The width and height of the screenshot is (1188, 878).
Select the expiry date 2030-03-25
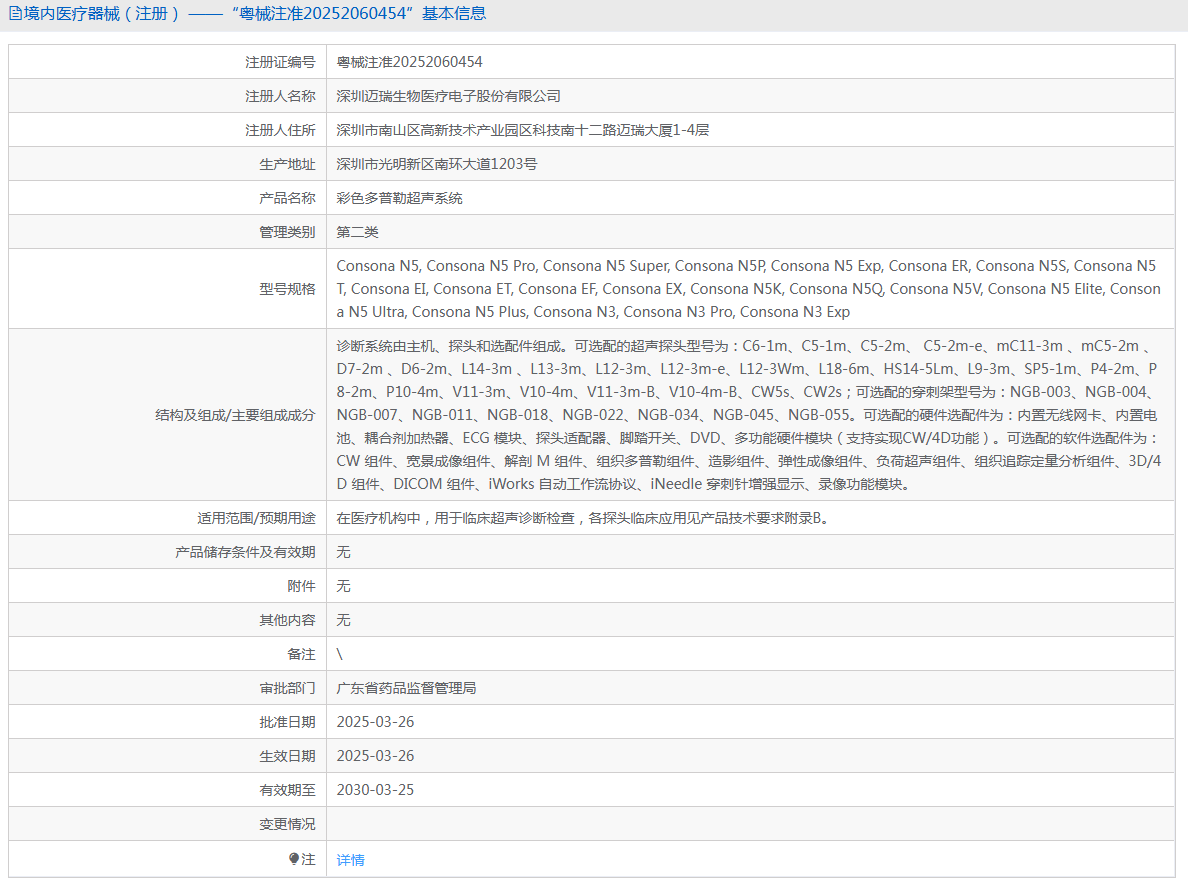tap(375, 790)
